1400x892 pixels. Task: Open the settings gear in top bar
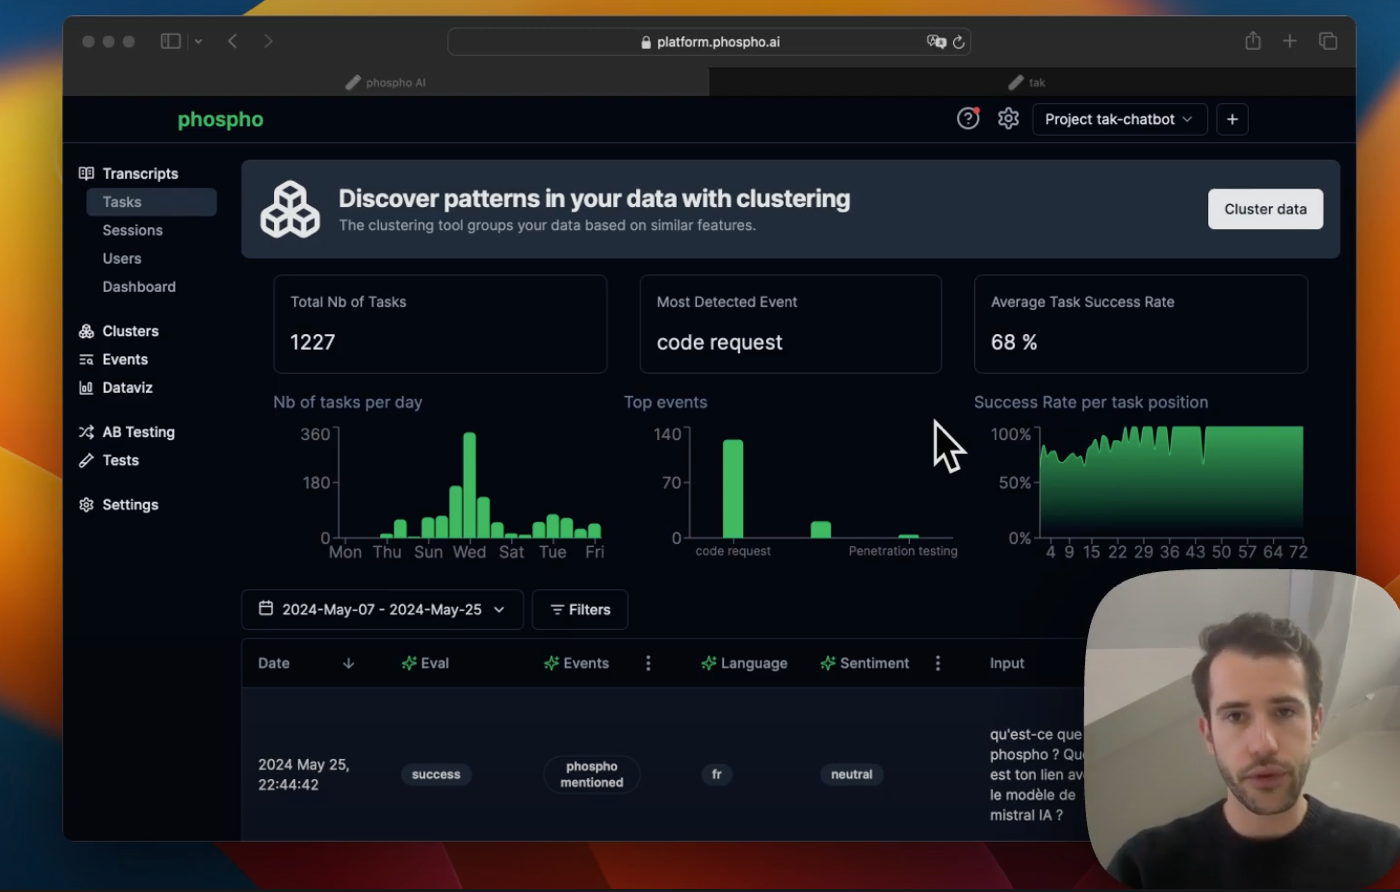coord(1008,119)
